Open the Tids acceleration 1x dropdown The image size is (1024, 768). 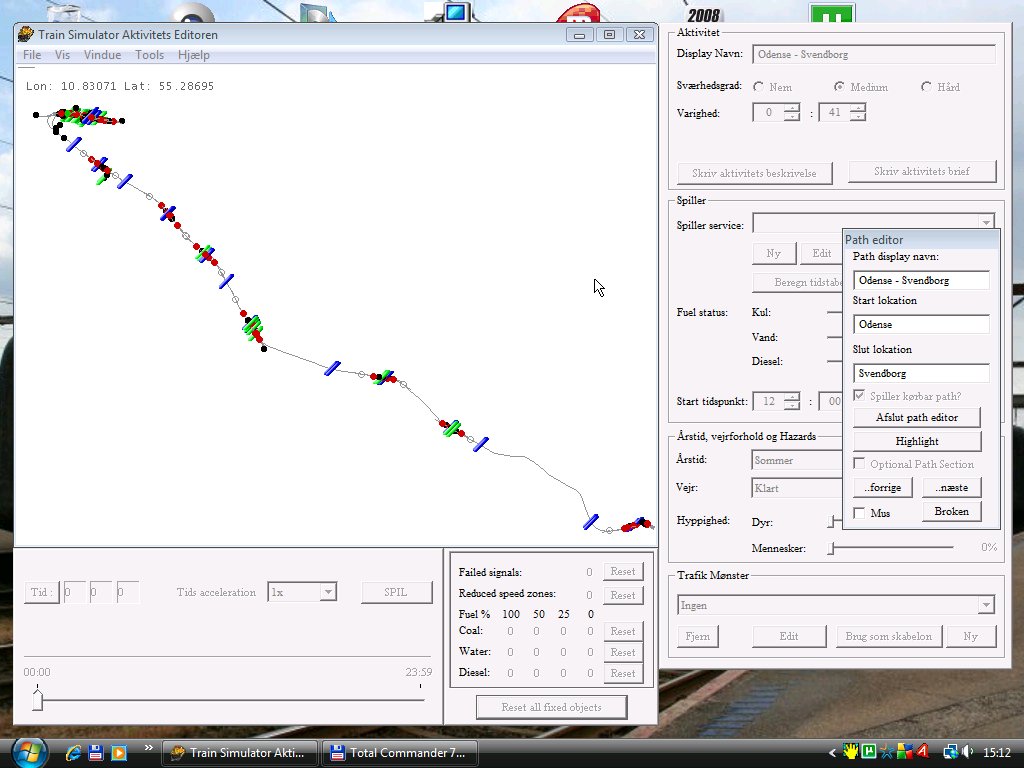point(328,592)
